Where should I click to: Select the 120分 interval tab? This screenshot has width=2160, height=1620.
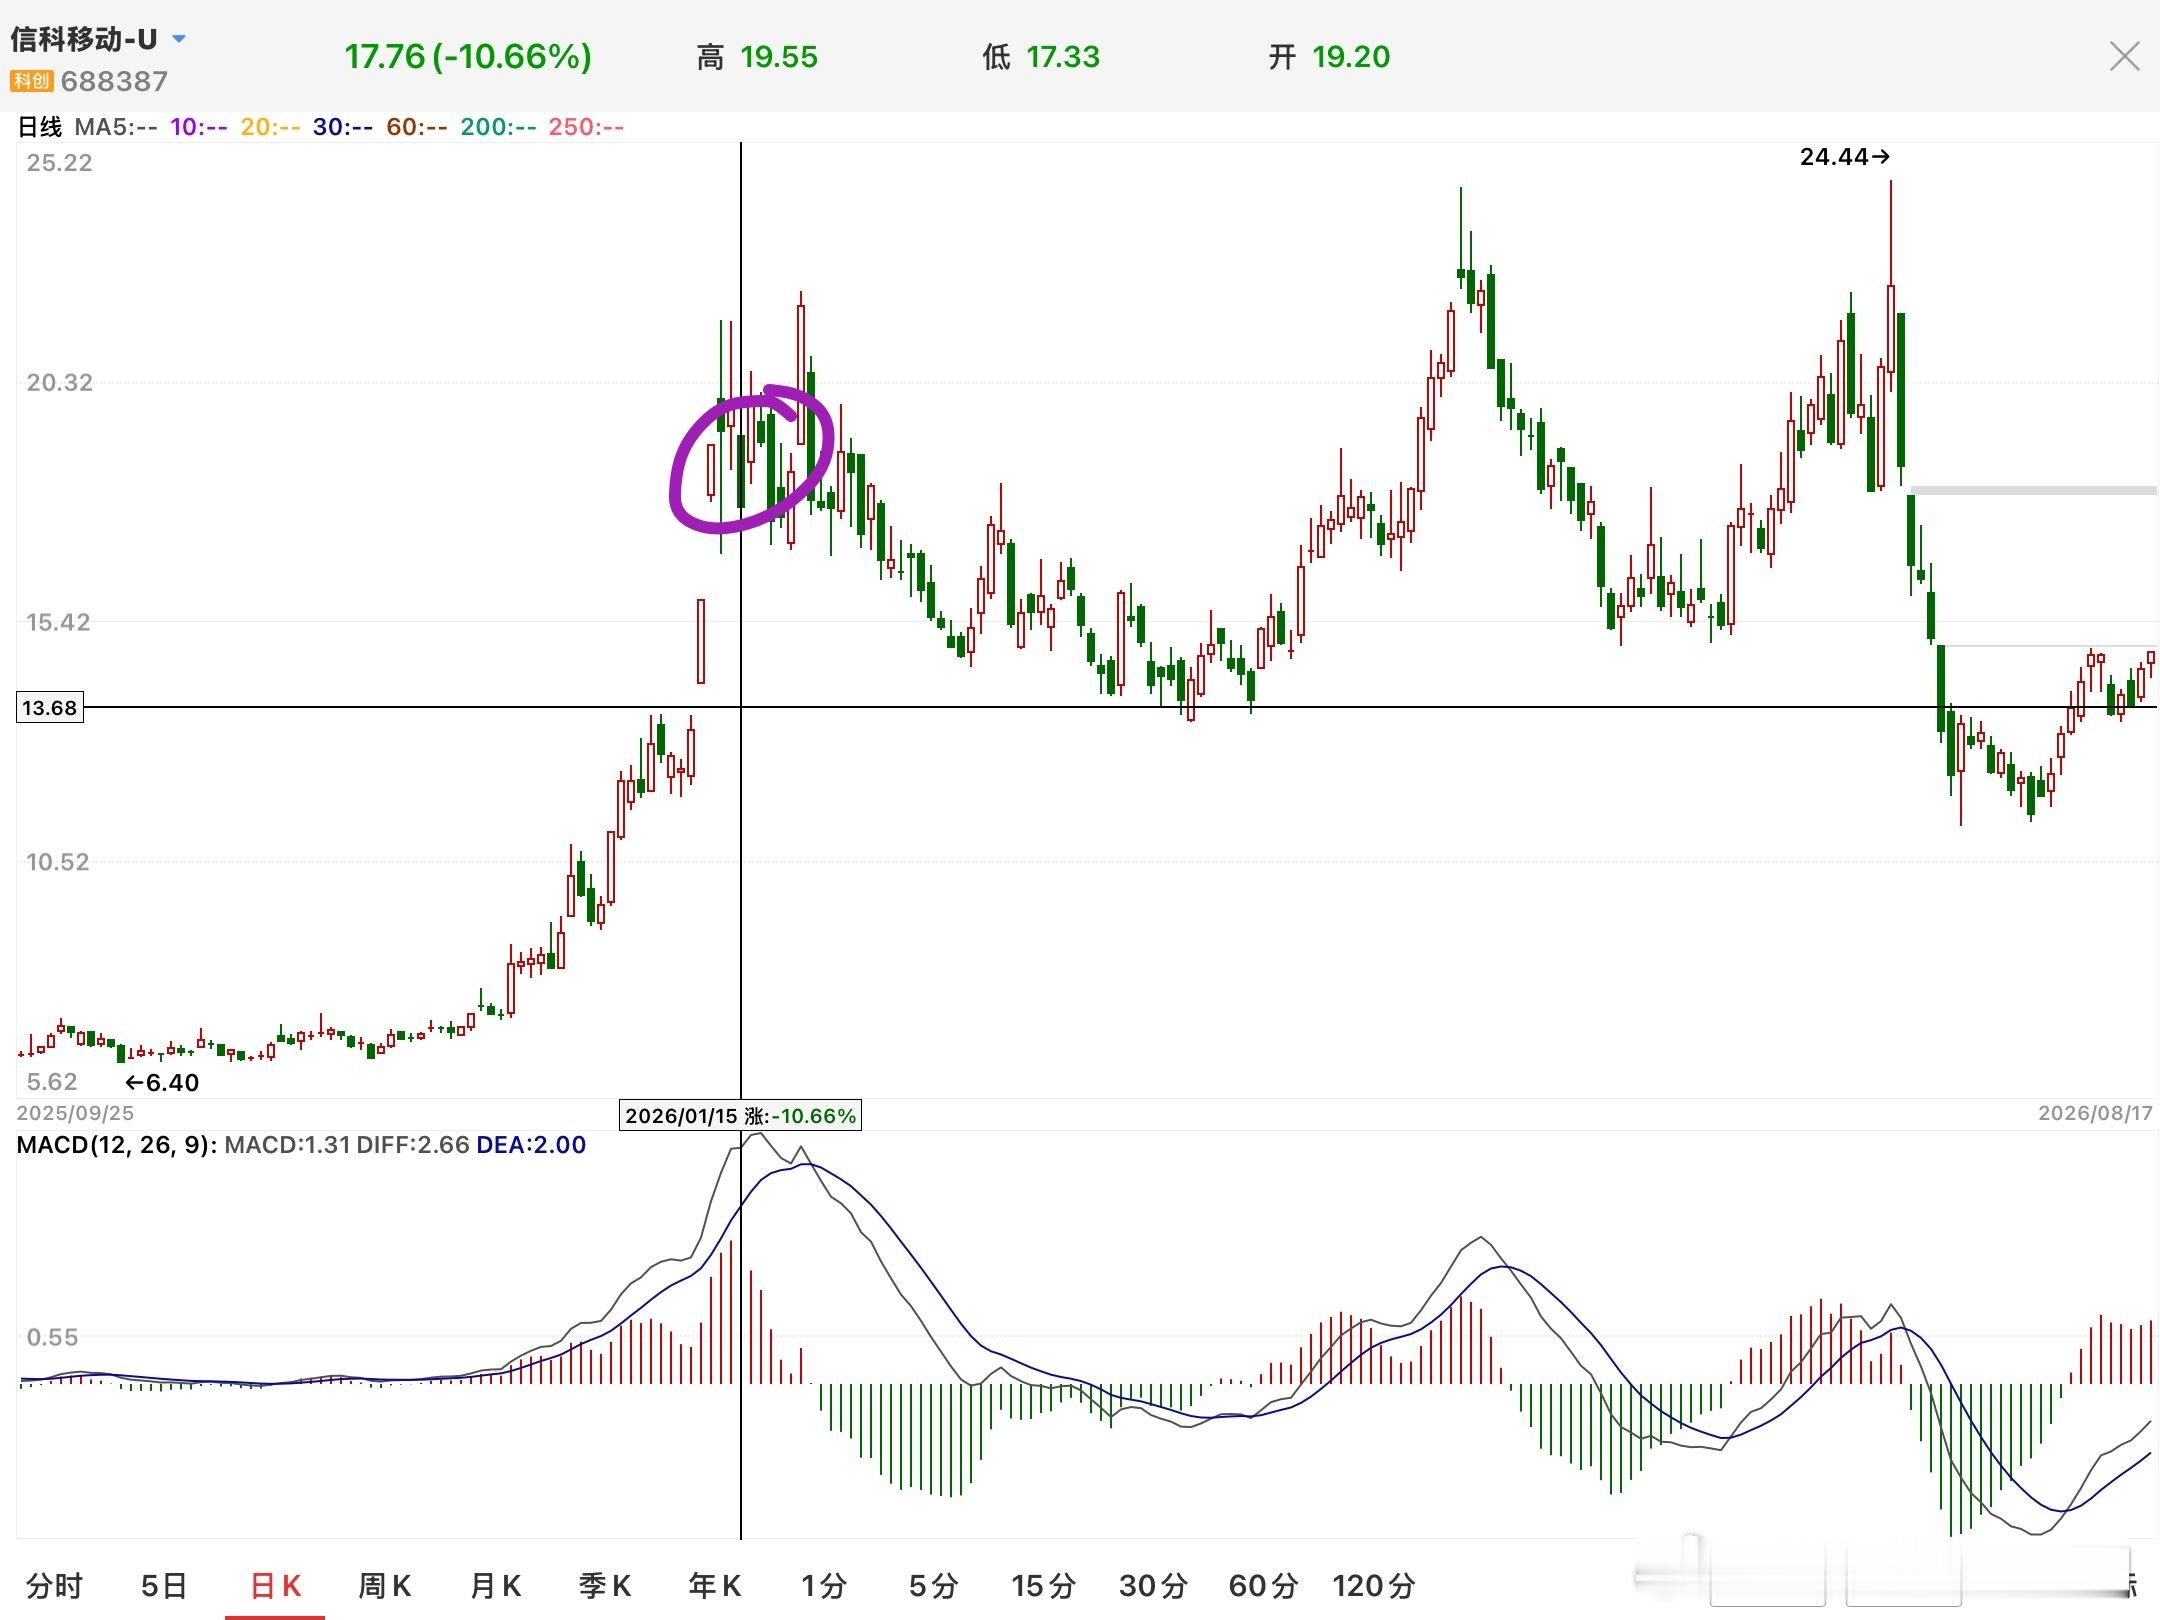point(1374,1585)
